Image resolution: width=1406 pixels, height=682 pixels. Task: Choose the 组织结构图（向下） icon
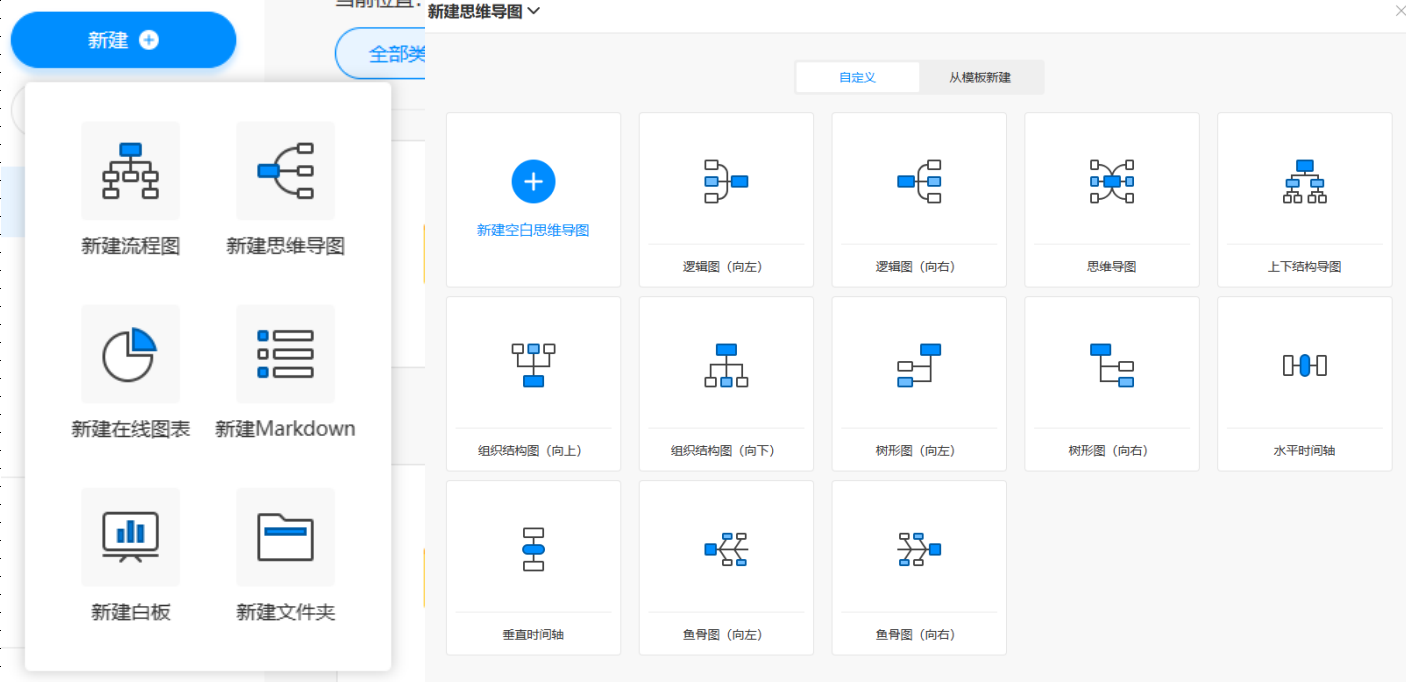(x=726, y=365)
